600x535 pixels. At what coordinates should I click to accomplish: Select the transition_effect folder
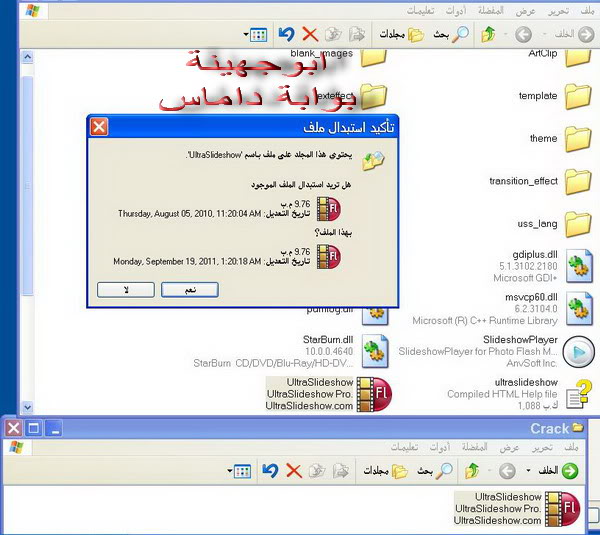click(579, 182)
